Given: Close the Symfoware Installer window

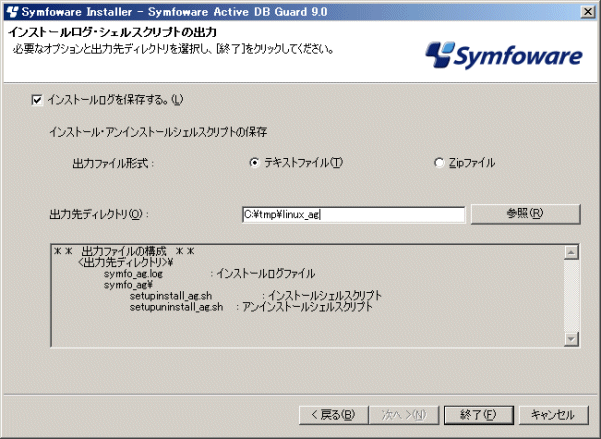Looking at the screenshot, I should (588, 12).
